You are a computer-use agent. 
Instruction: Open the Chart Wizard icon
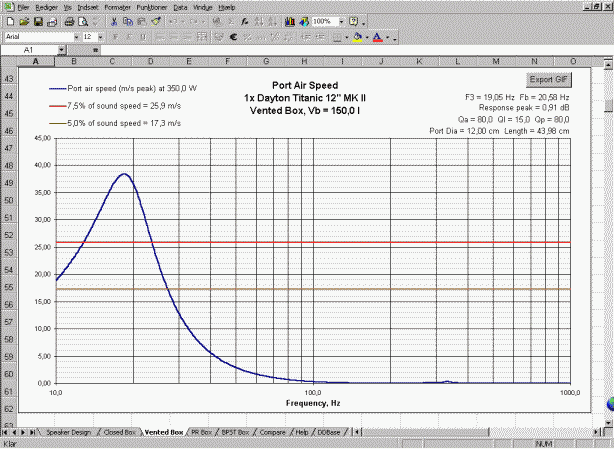tap(289, 21)
